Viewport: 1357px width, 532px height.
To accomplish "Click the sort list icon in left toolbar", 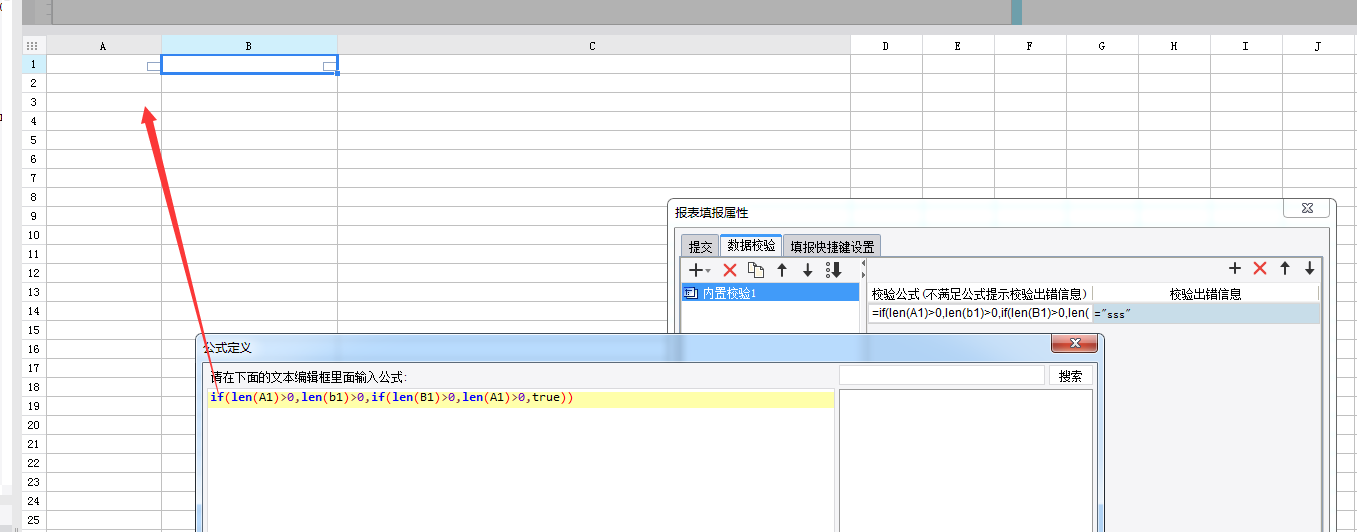I will tap(834, 270).
